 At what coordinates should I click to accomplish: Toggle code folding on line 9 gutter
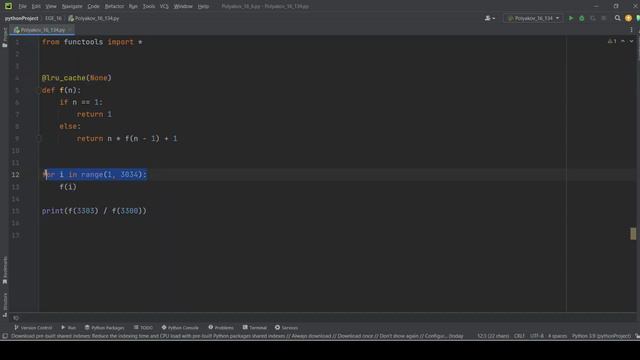pyautogui.click(x=40, y=139)
